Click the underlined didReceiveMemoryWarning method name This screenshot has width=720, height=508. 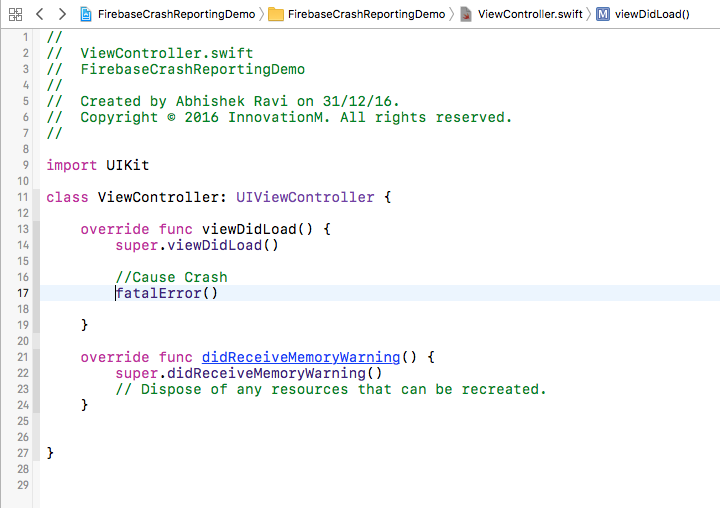coord(301,357)
